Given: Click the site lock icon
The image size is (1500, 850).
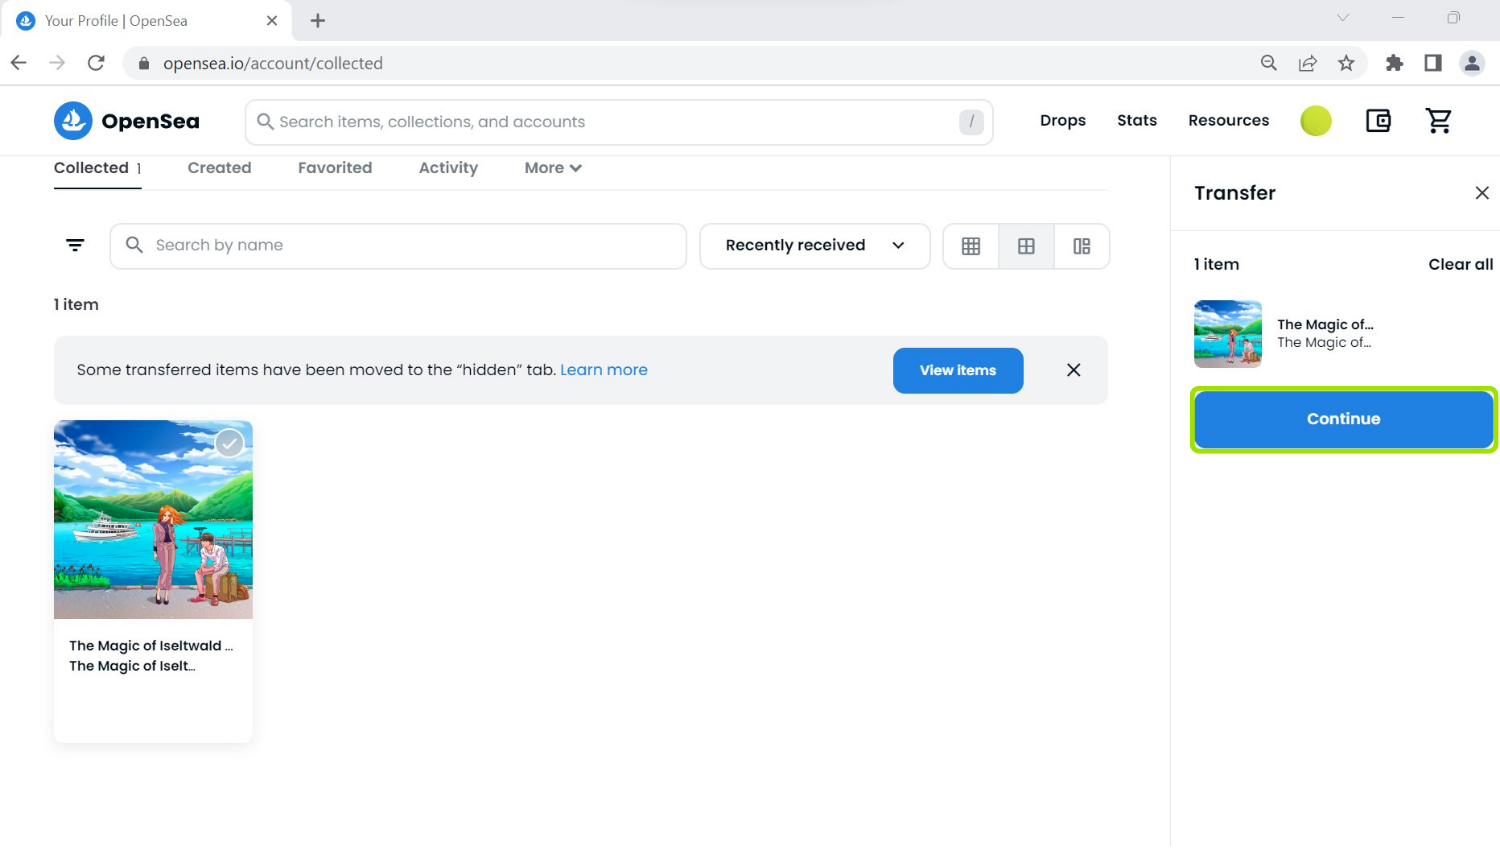Looking at the screenshot, I should pos(144,63).
